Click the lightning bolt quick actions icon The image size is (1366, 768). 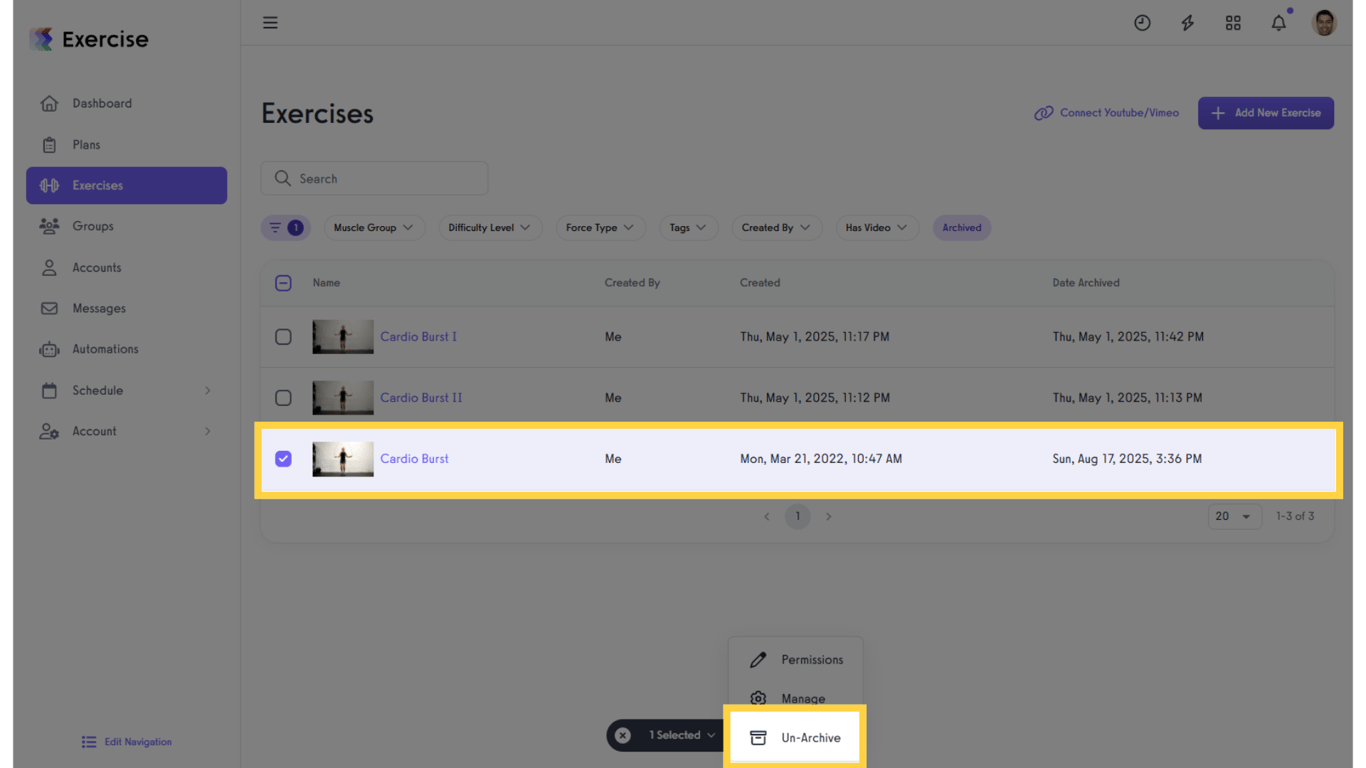pyautogui.click(x=1187, y=23)
